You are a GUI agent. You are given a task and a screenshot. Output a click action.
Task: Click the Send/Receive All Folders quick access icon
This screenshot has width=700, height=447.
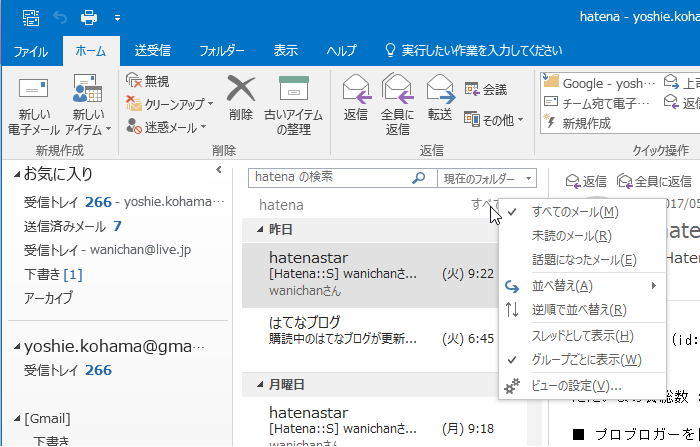pyautogui.click(x=31, y=18)
